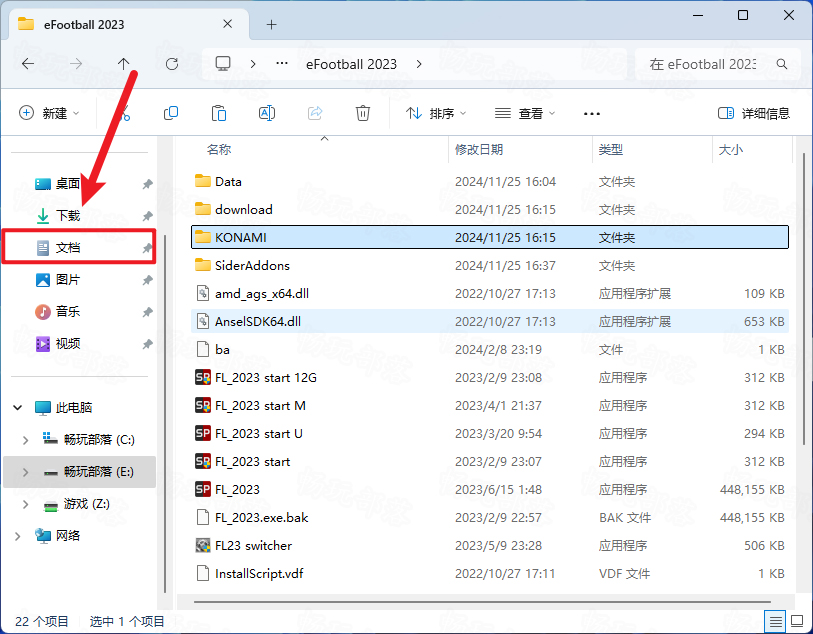The image size is (813, 634).
Task: Unpin Desktop from Quick access
Action: pyautogui.click(x=148, y=184)
